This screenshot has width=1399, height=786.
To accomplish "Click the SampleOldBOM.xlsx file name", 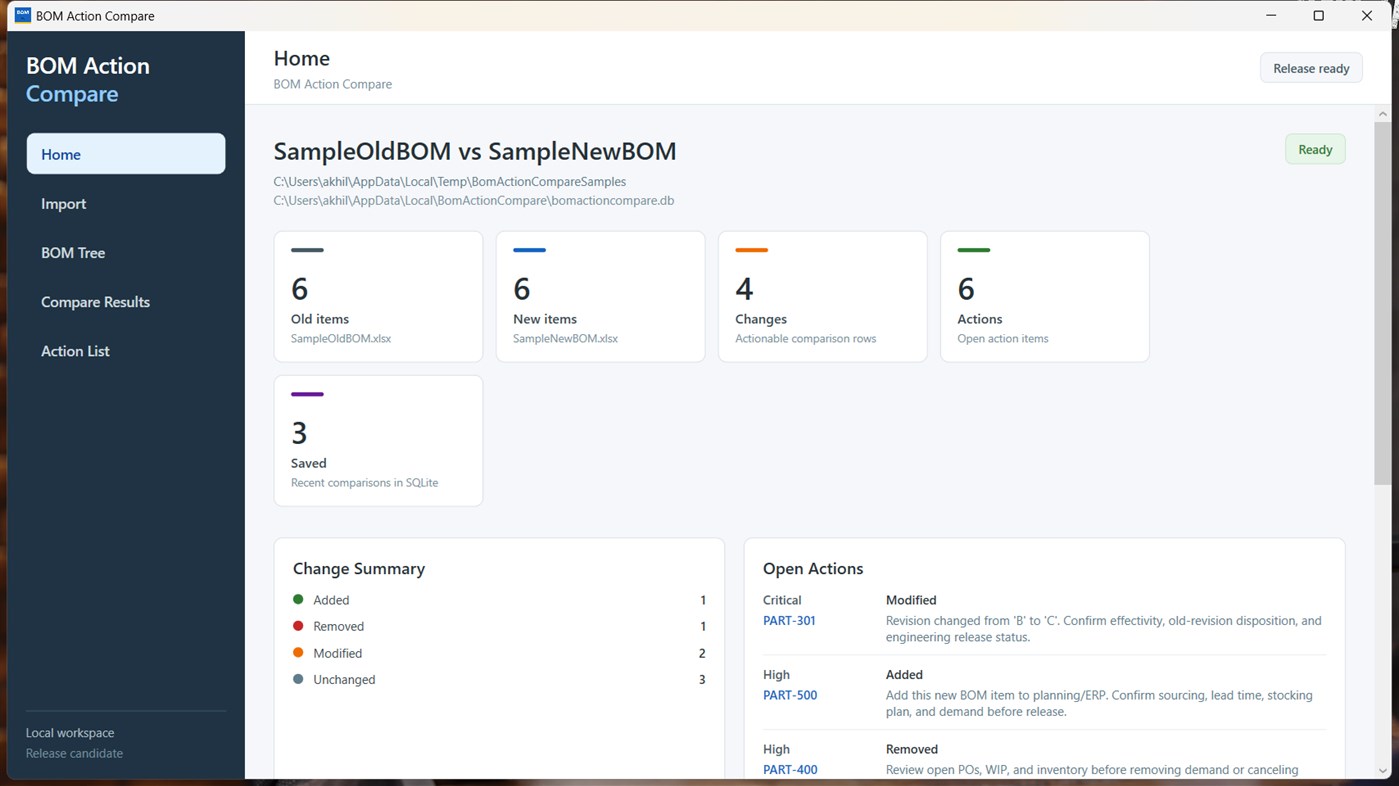I will click(341, 338).
